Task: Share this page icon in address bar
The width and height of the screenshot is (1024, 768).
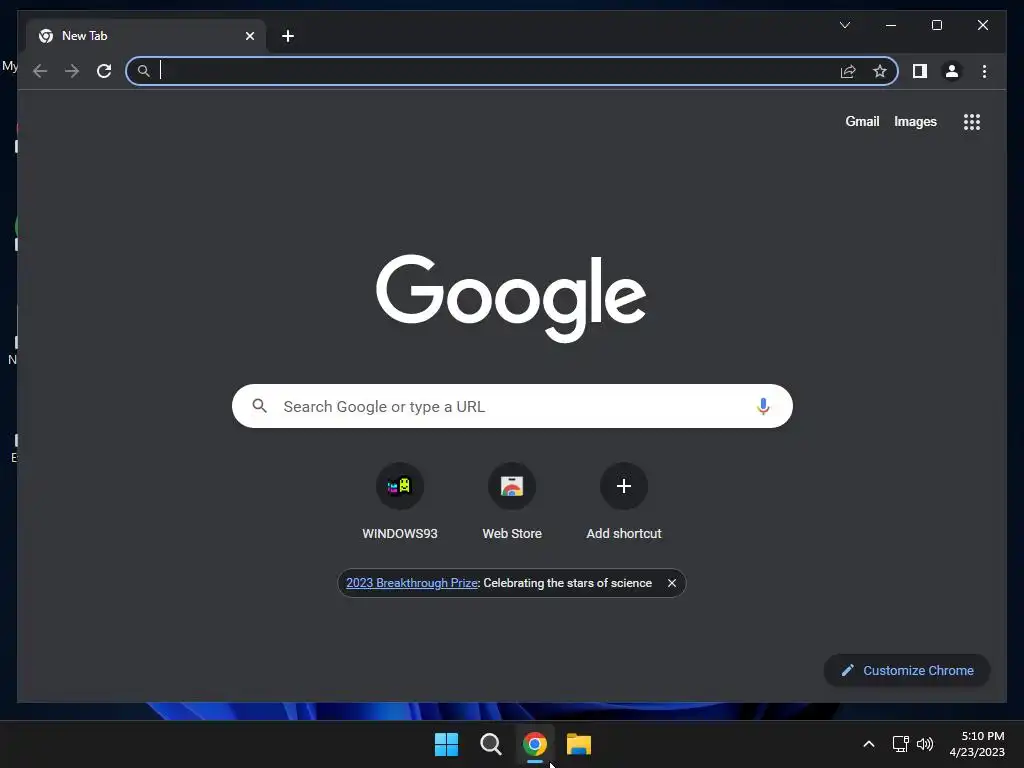Action: click(848, 71)
